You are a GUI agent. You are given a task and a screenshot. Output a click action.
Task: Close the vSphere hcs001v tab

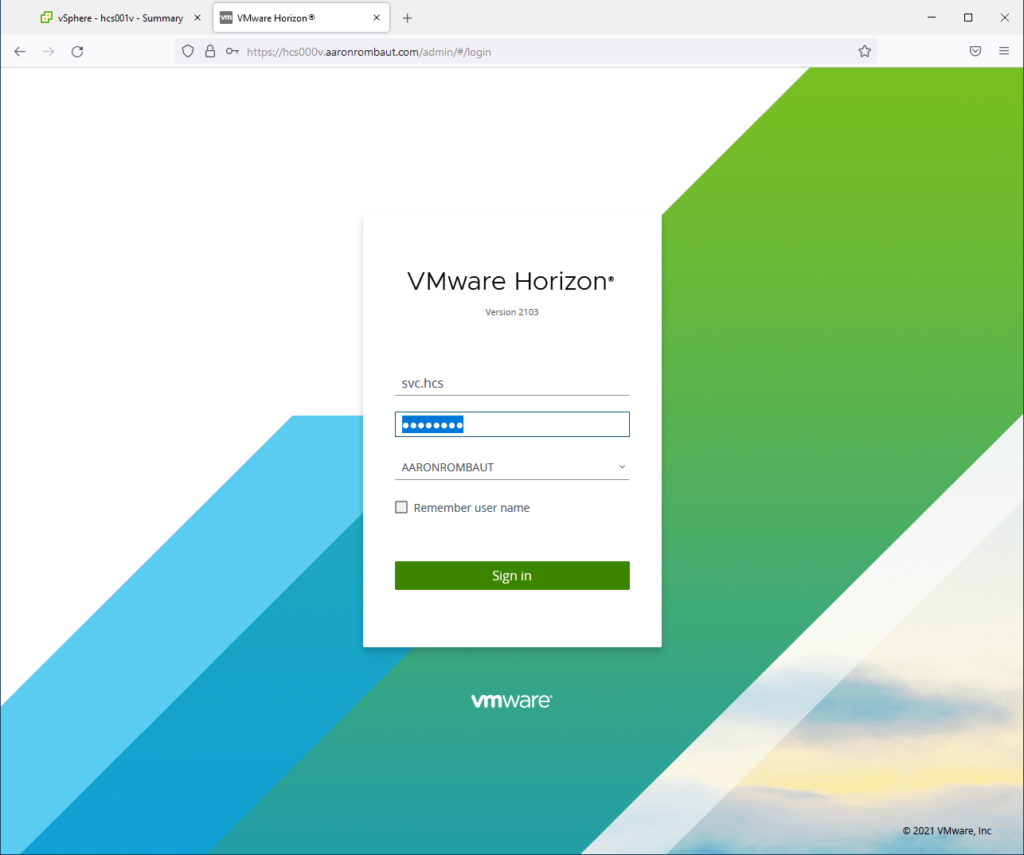[x=197, y=18]
